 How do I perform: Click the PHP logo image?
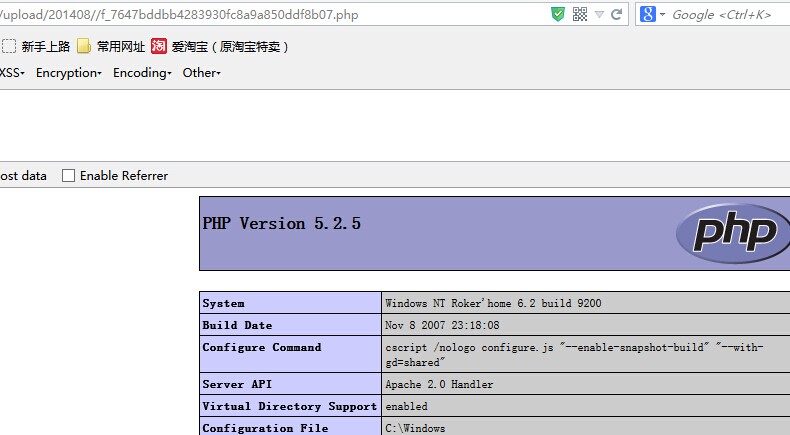tap(733, 233)
